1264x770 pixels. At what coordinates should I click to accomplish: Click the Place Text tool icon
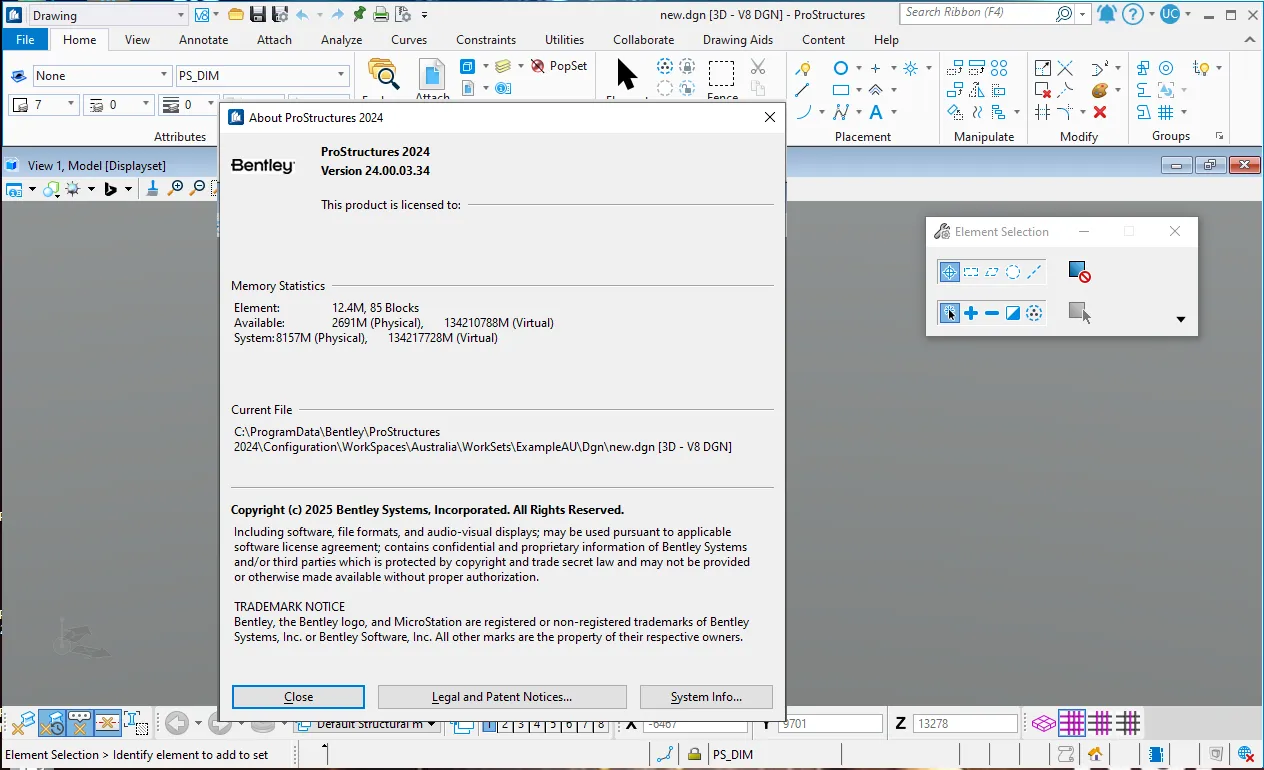[x=876, y=112]
